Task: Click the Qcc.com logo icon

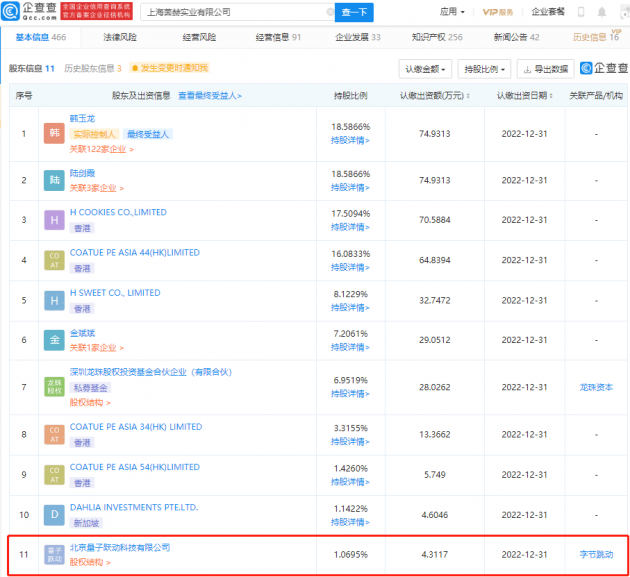Action: coord(10,12)
